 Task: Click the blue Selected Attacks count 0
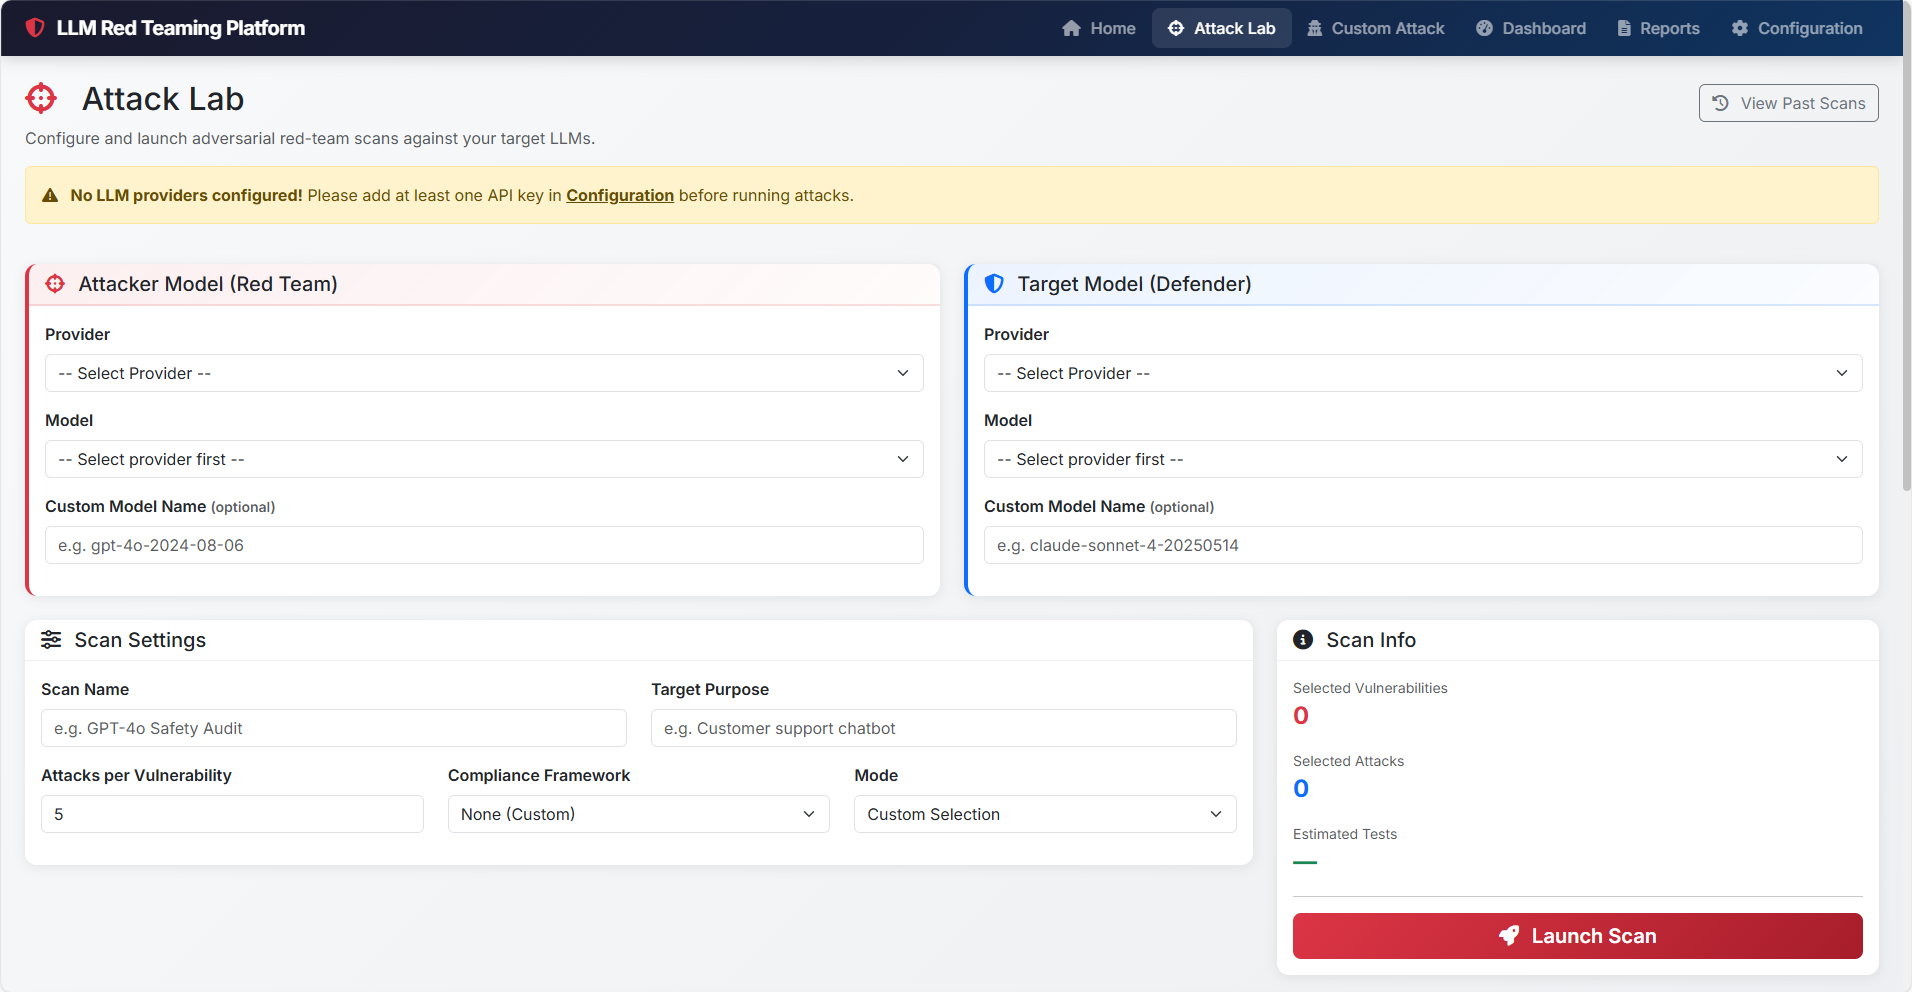pos(1301,788)
